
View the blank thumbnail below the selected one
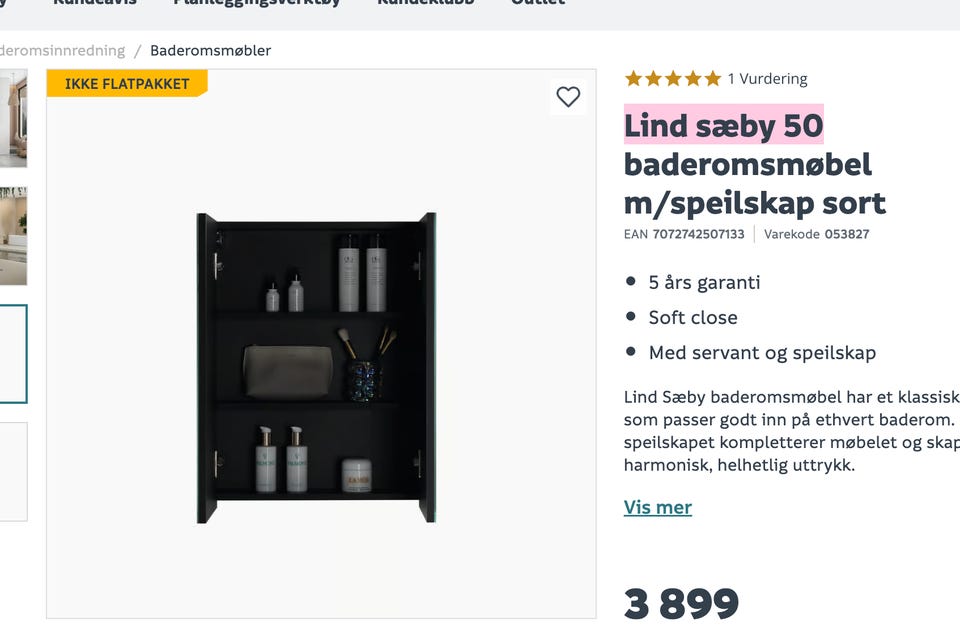(x=13, y=471)
